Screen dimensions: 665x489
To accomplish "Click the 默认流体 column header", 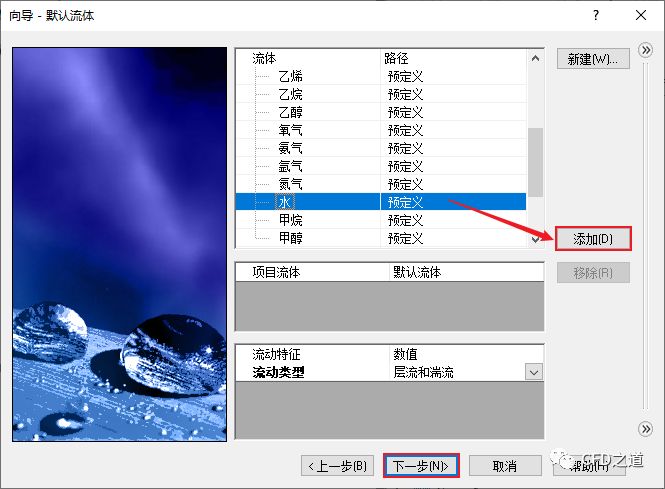I will [x=417, y=272].
